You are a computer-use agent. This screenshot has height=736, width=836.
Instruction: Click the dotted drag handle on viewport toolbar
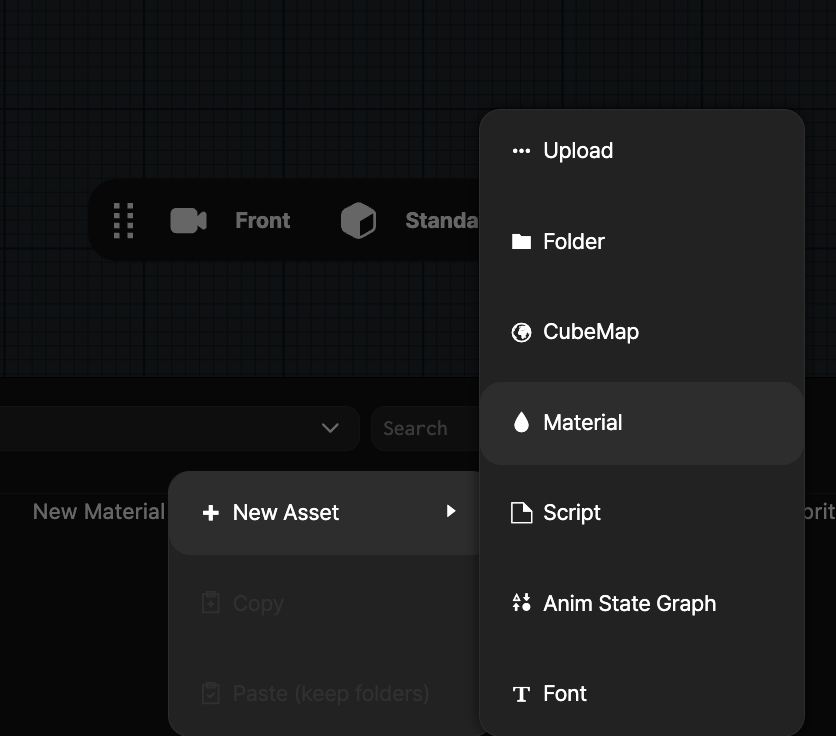point(123,220)
